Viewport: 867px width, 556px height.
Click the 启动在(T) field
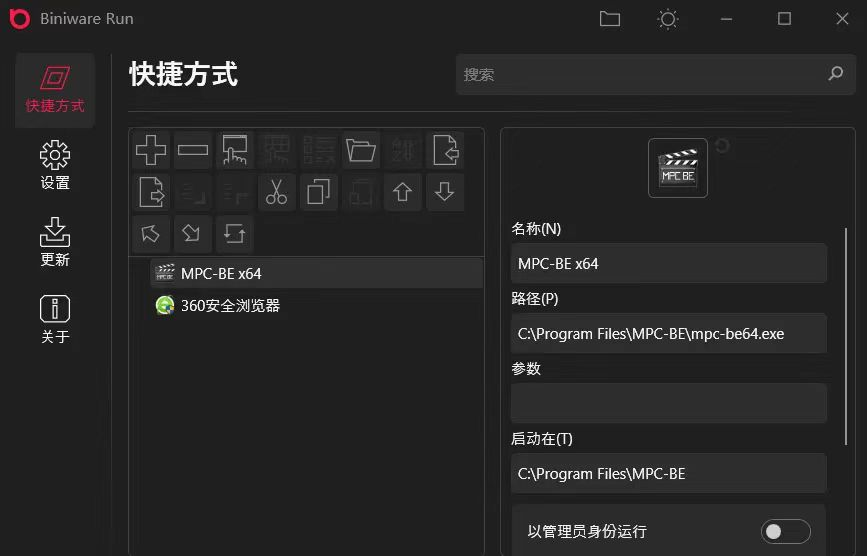(669, 474)
